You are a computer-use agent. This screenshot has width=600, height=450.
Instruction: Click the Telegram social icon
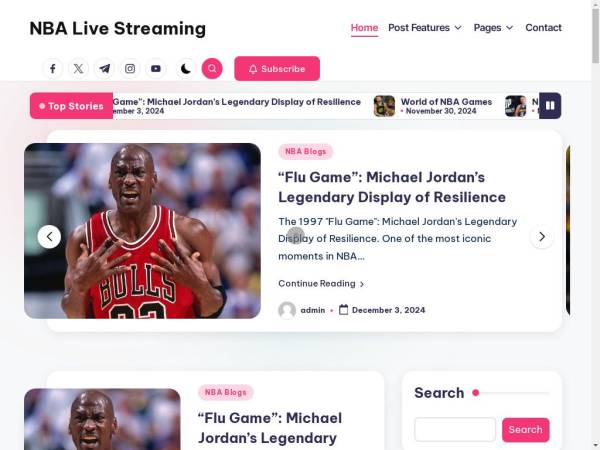(105, 69)
